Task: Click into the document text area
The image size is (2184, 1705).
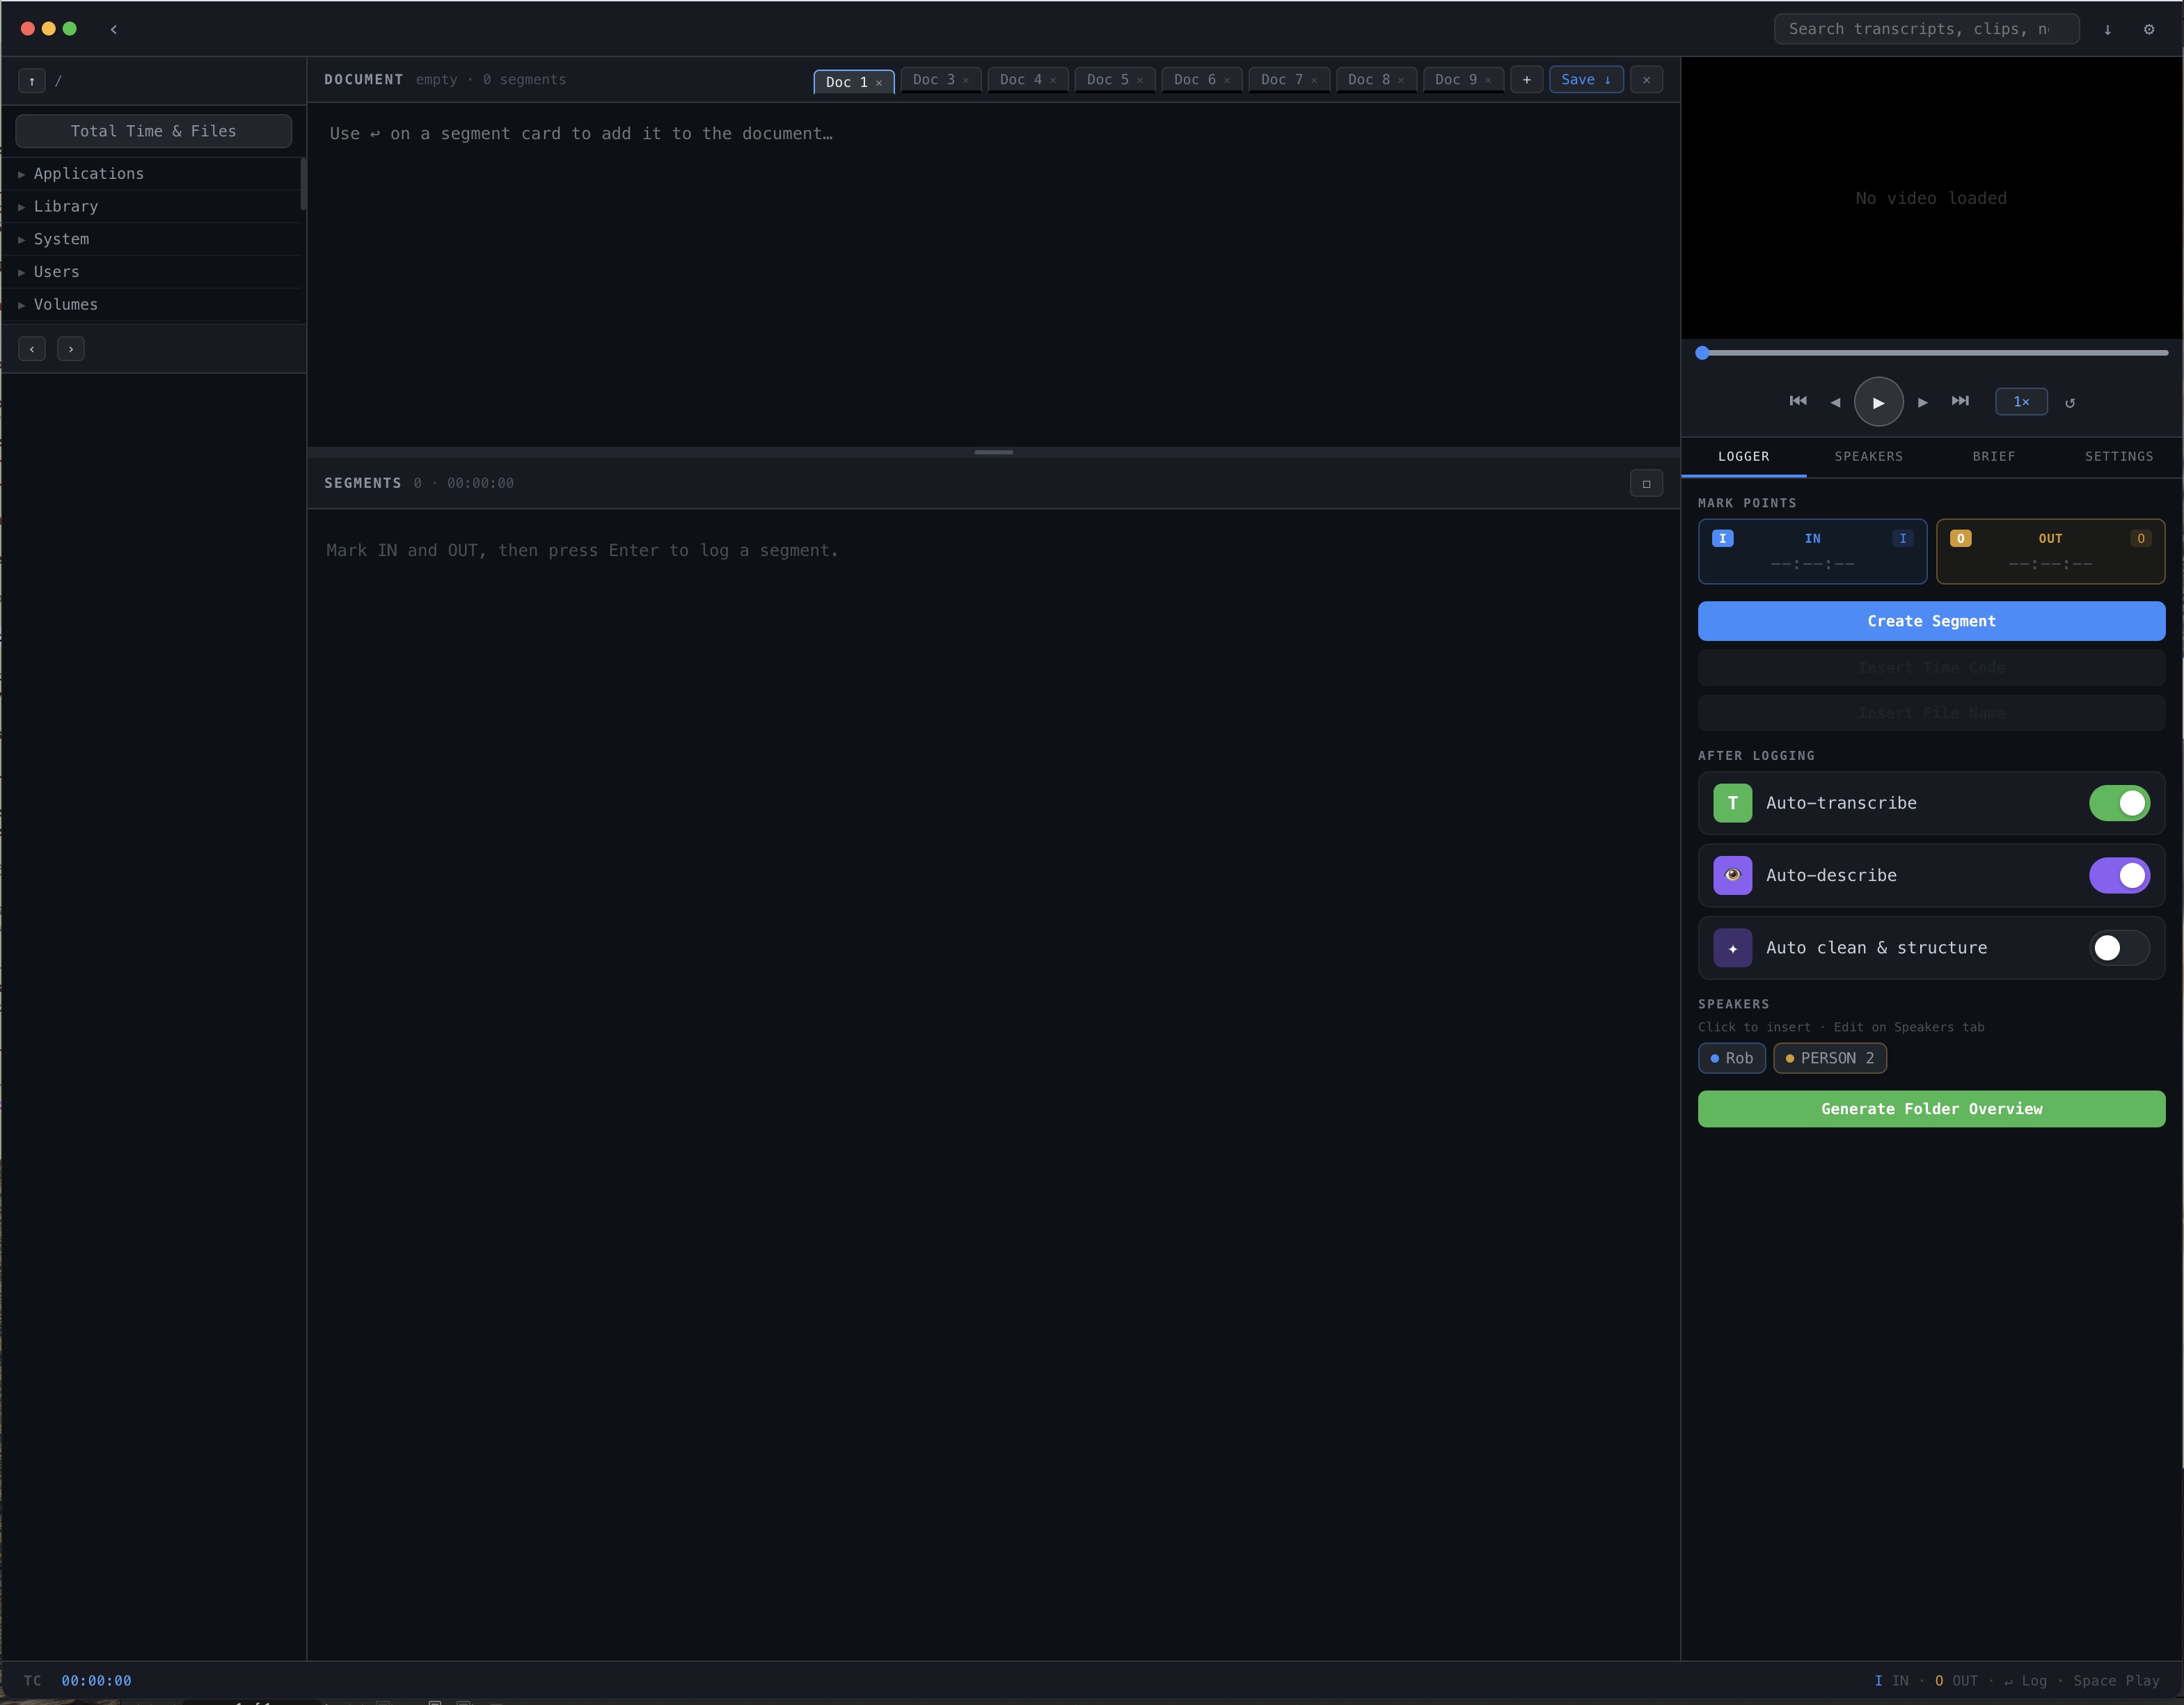Action: tap(993, 274)
